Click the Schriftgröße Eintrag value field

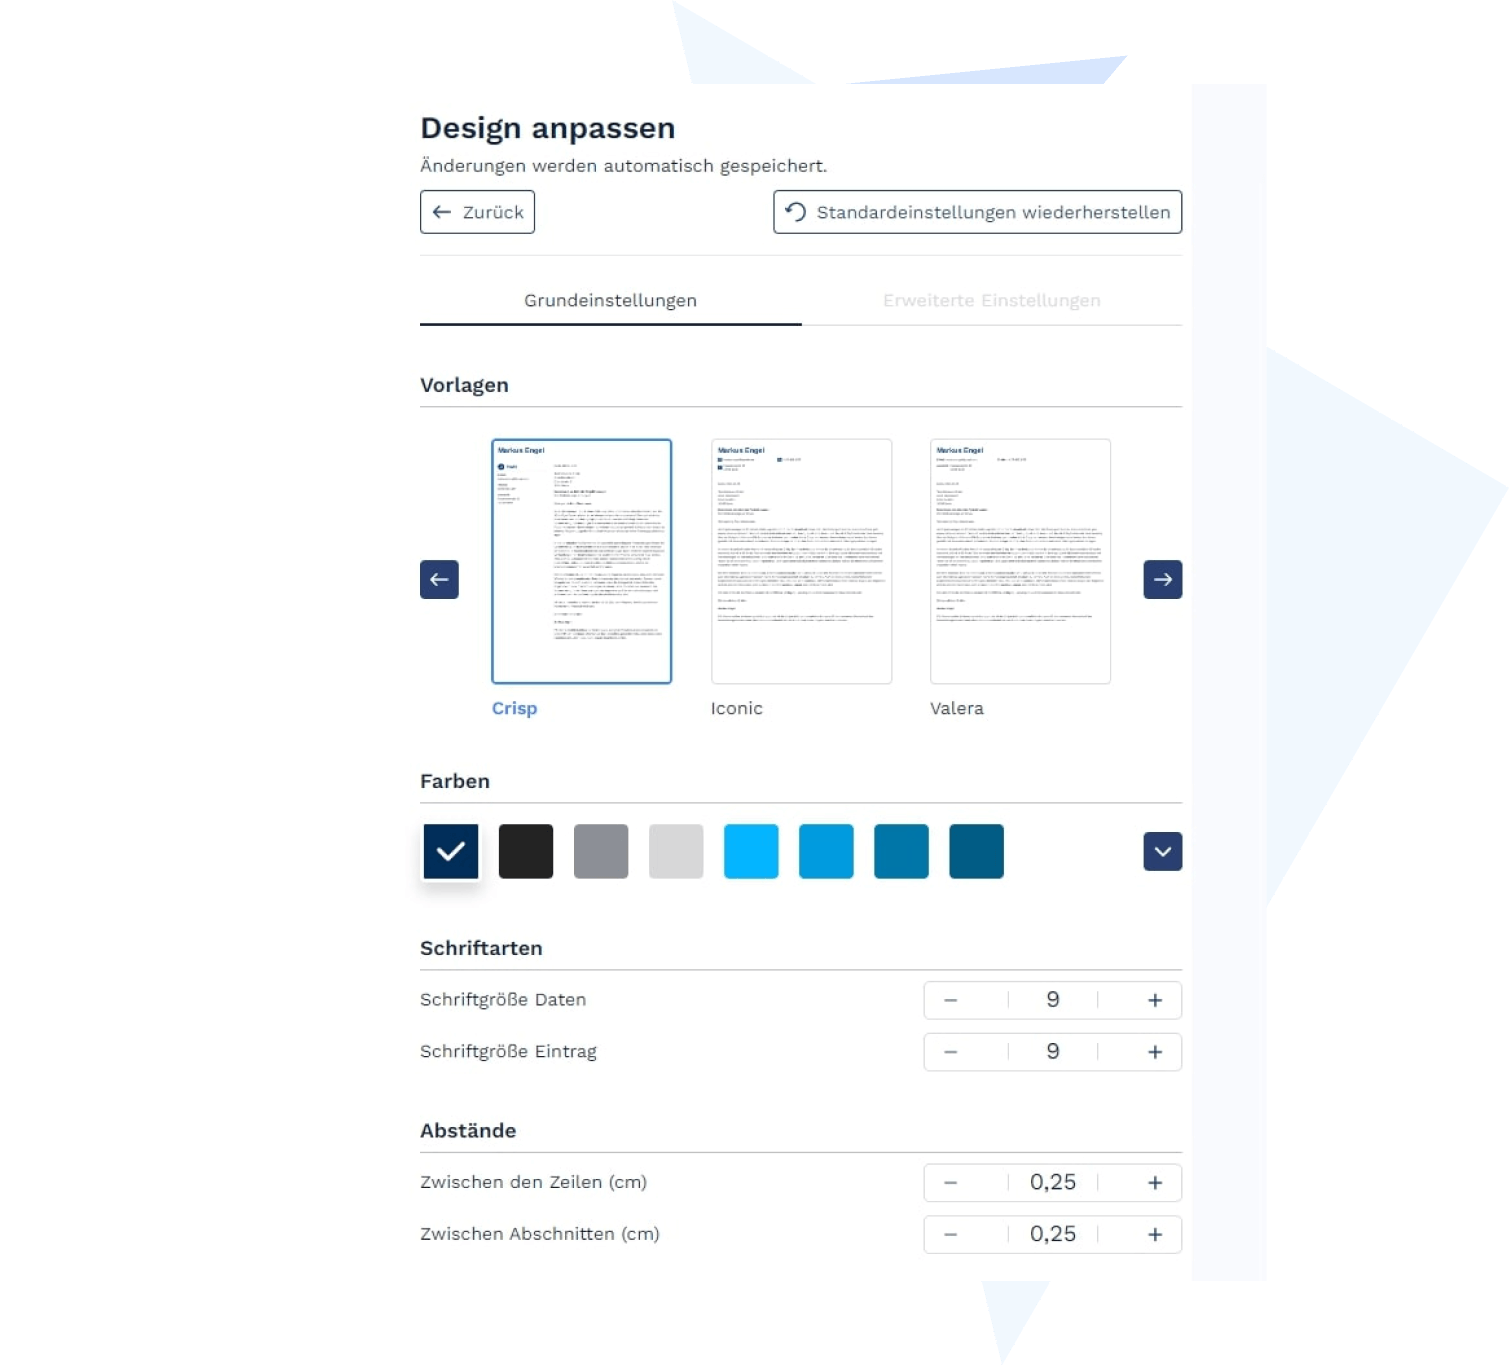pos(1053,1052)
